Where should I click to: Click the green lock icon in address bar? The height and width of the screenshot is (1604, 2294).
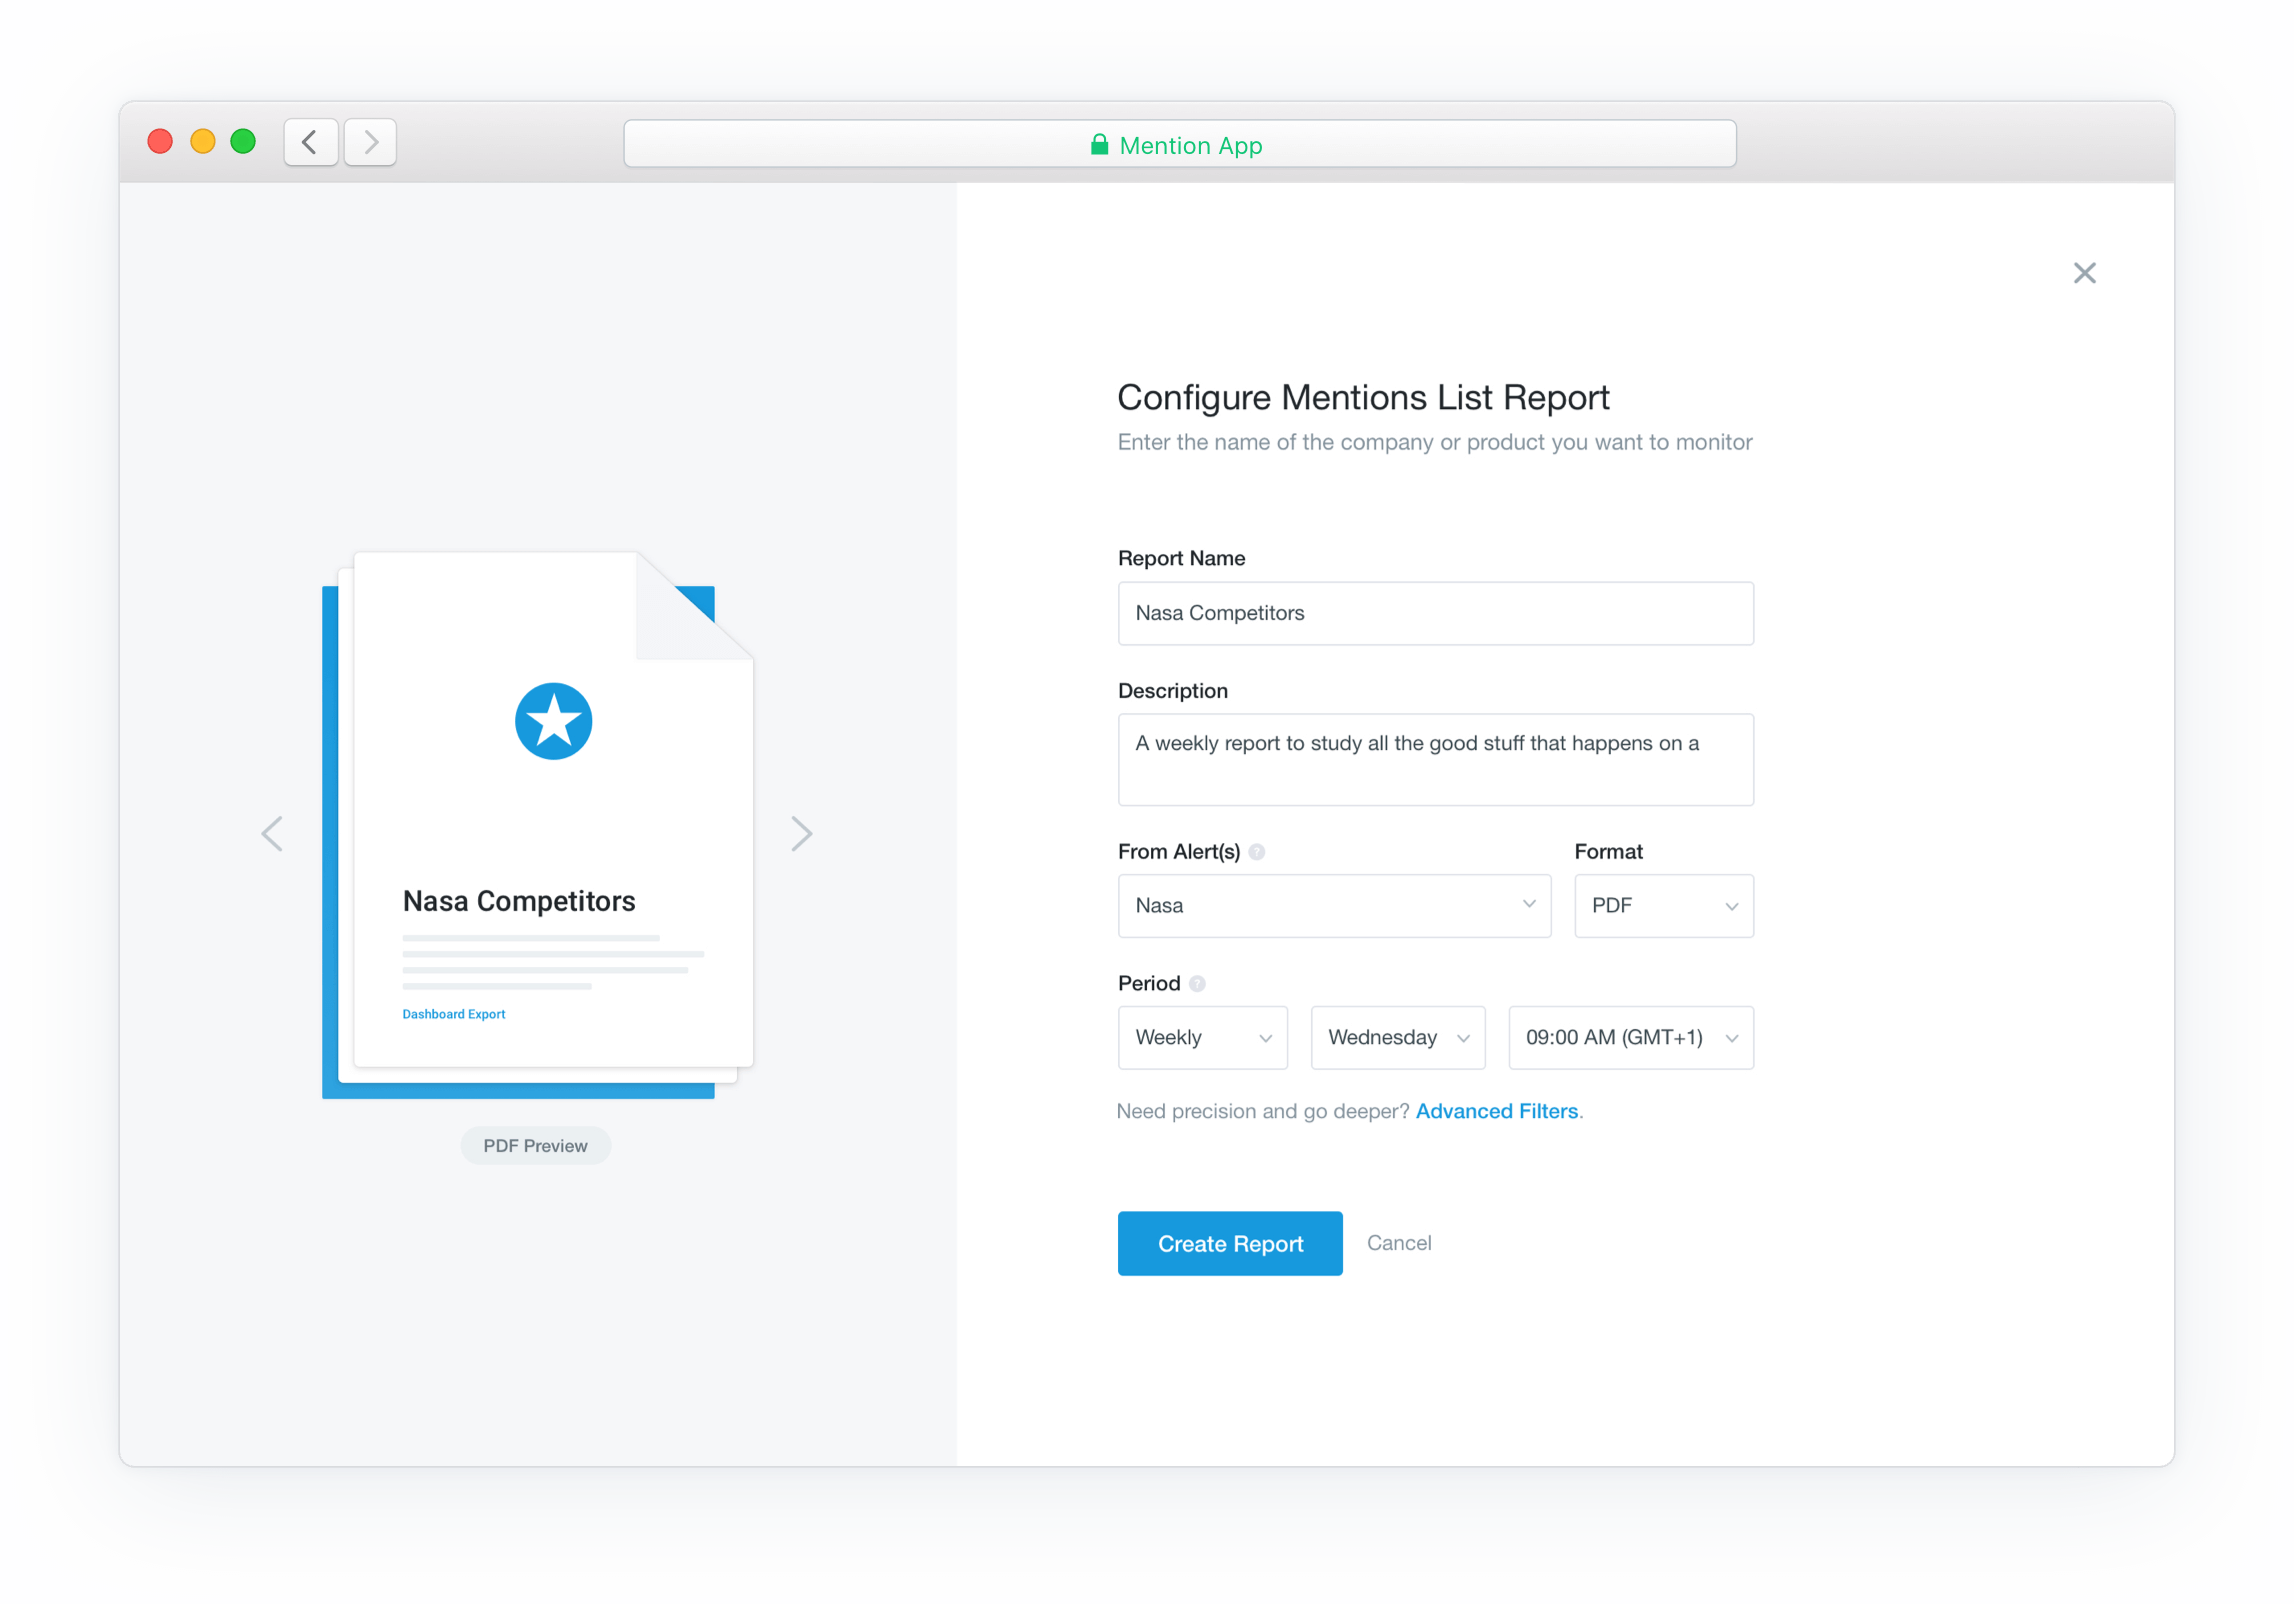point(1099,145)
